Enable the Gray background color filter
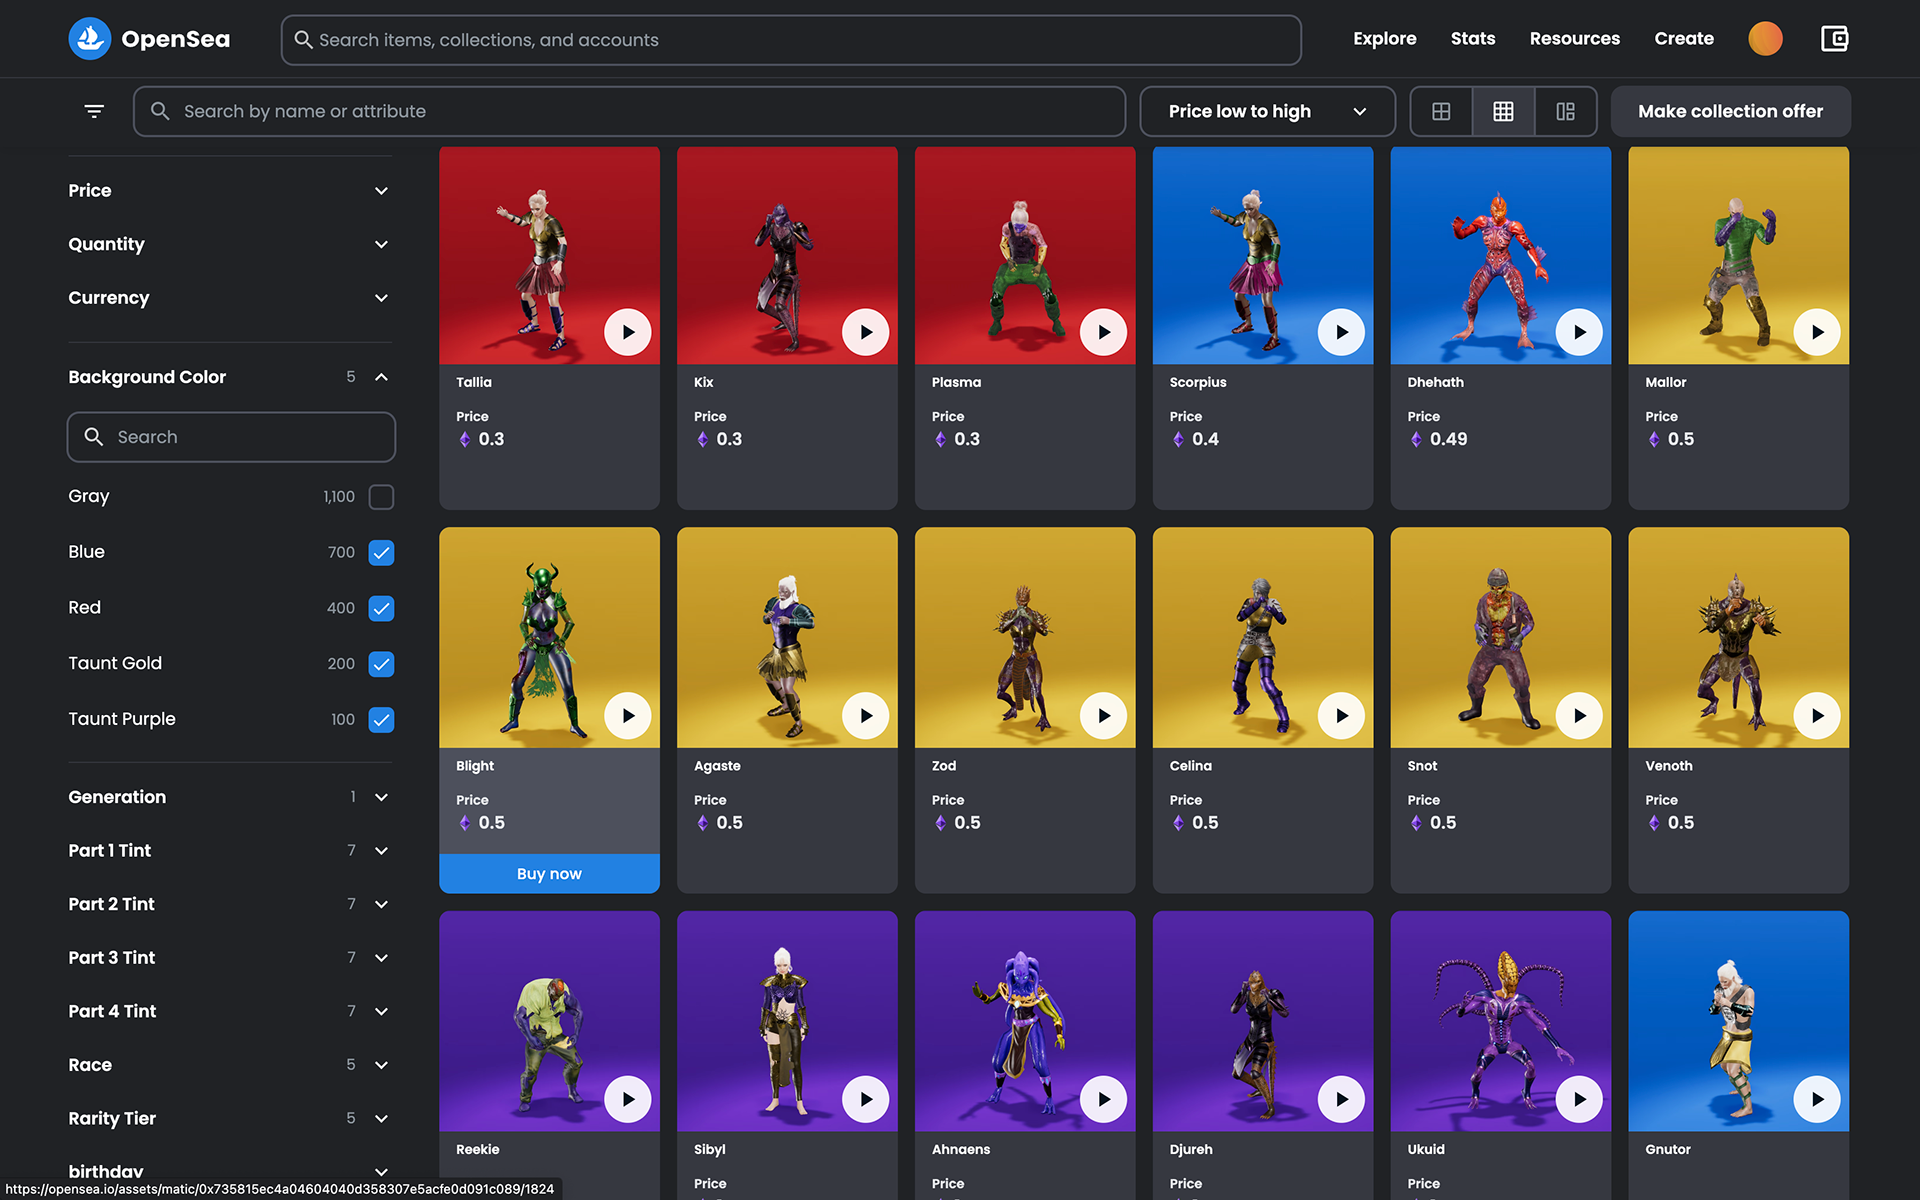Screen dimensions: 1920x1200 tap(381, 497)
